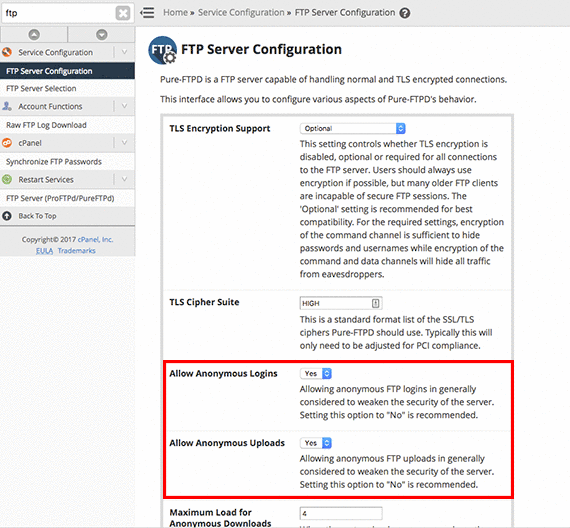Collapse the cPanel section chevron

point(124,143)
